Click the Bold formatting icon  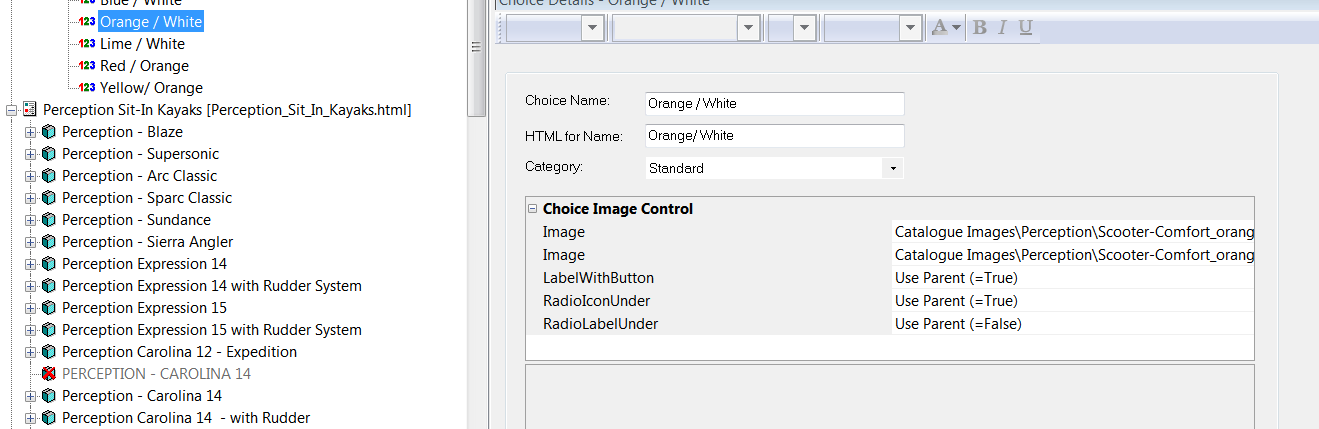[980, 28]
